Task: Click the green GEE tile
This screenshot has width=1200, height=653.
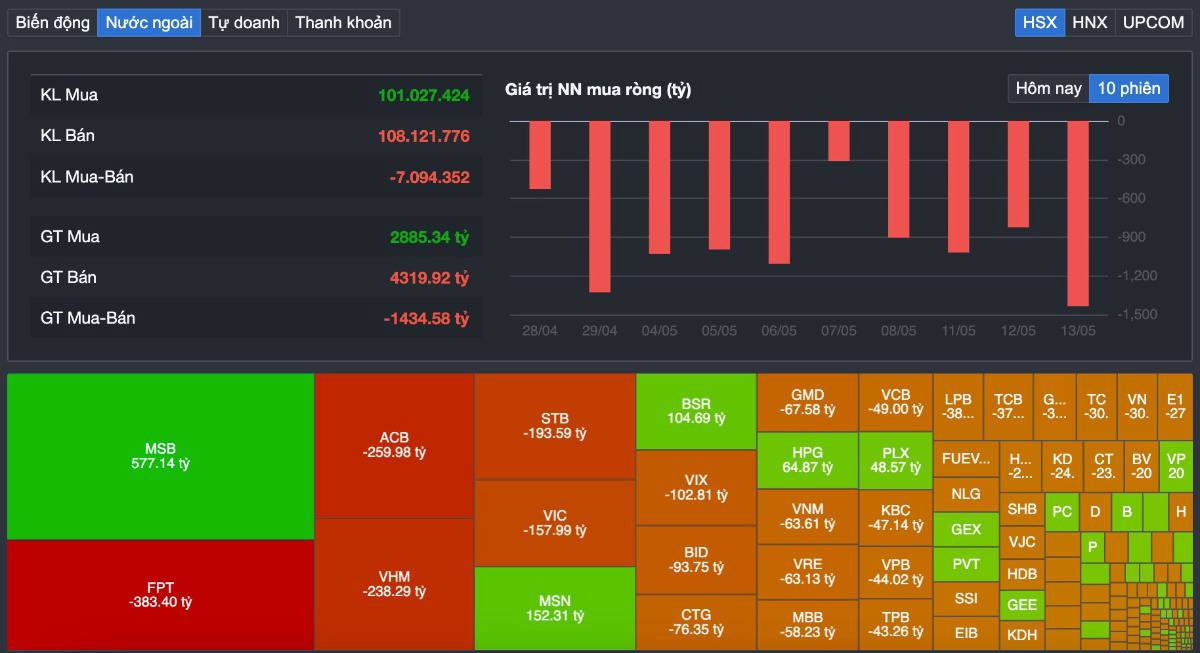Action: (x=1022, y=605)
